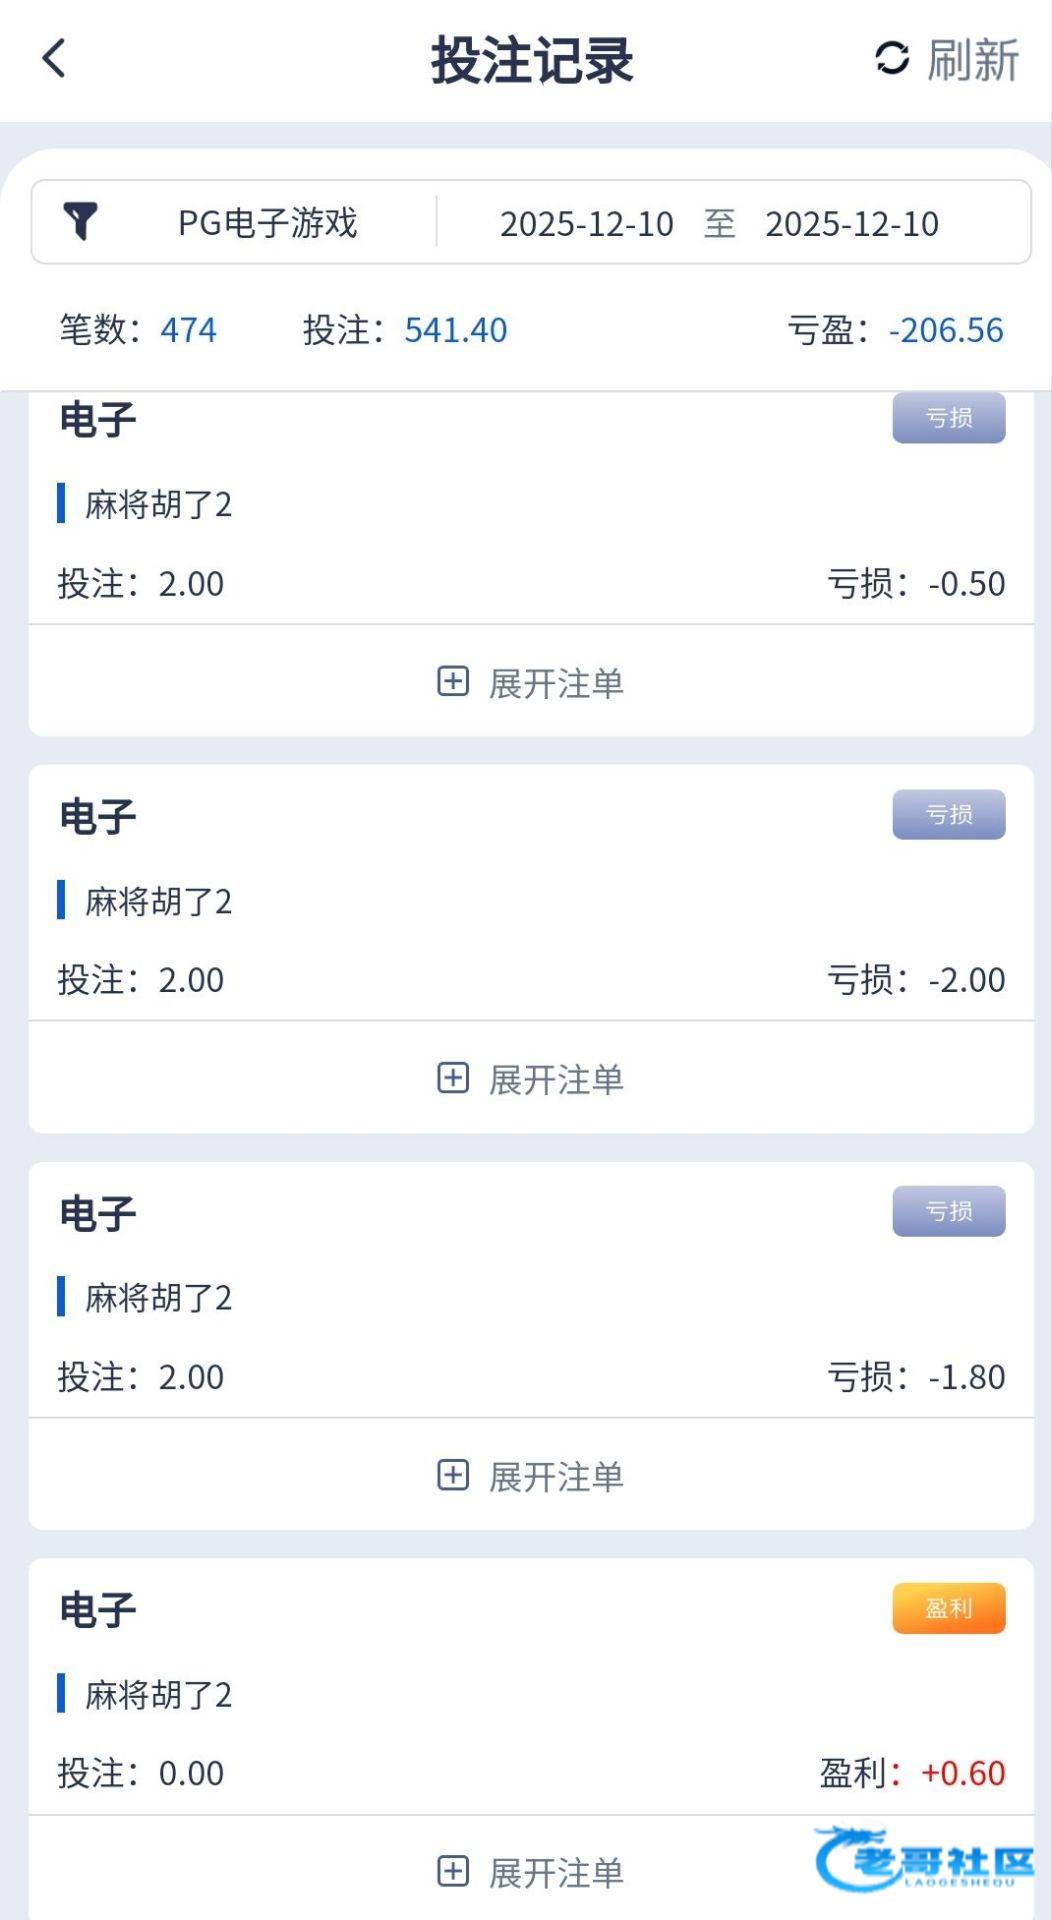Screen dimensions: 1052x1920
Task: Open the PG电子游戏 game filter dropdown
Action: [267, 222]
